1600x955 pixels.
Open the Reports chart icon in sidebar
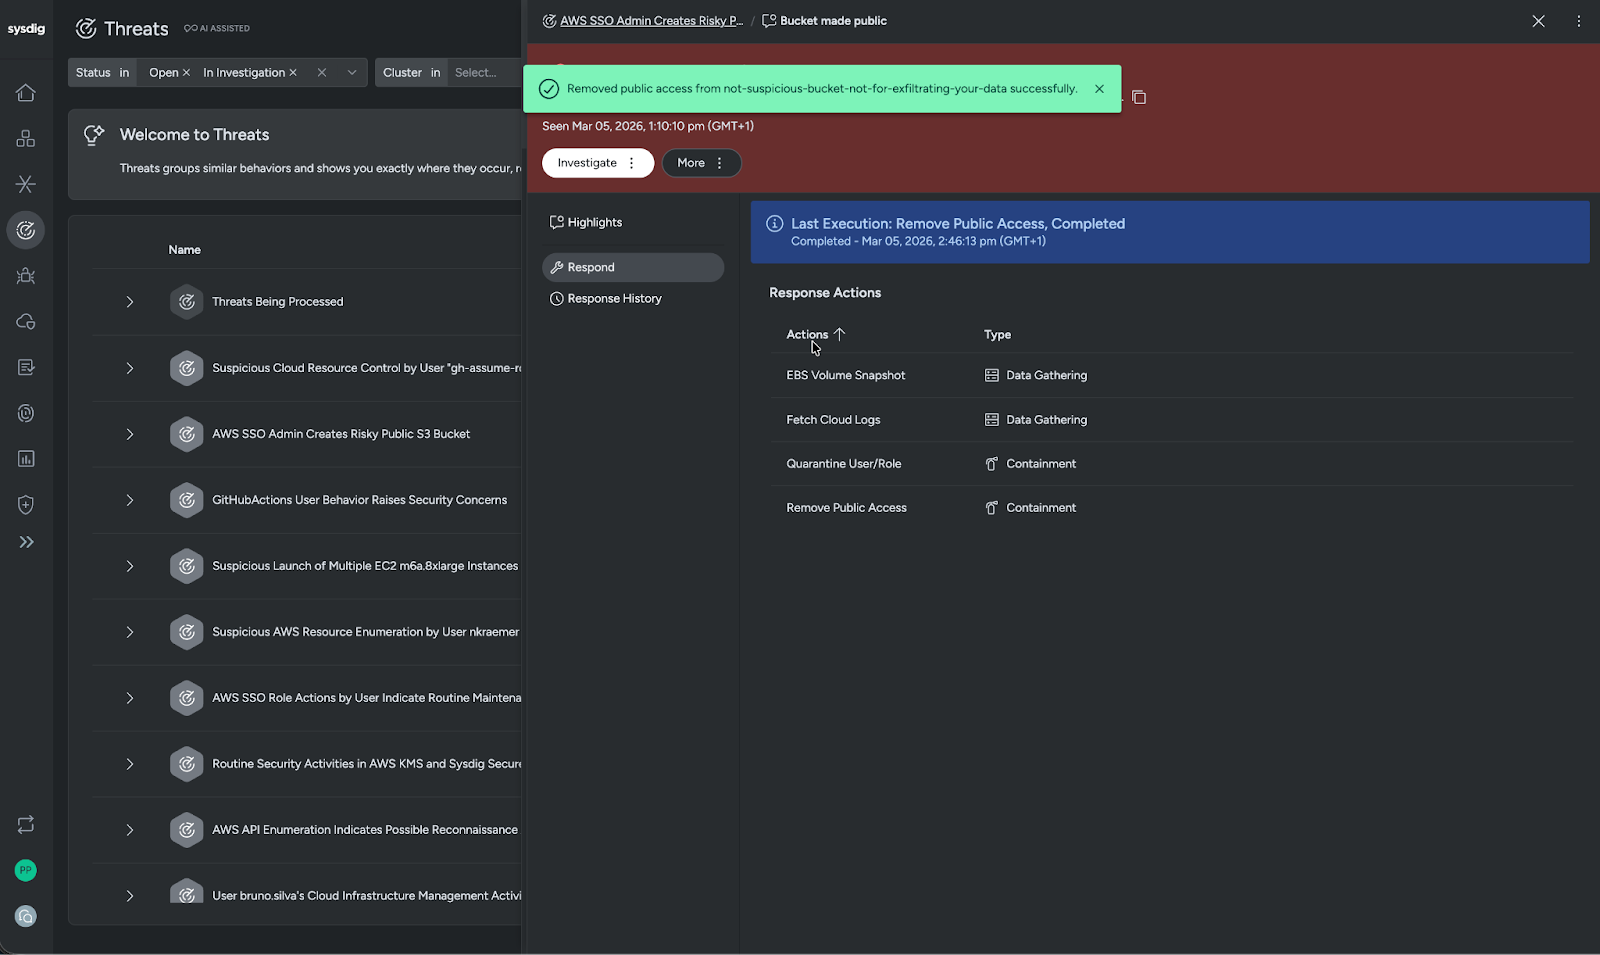(x=26, y=459)
